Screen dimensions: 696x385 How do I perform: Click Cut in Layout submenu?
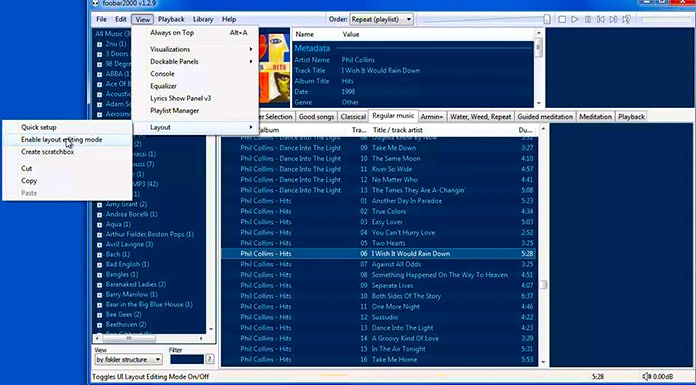(67, 168)
